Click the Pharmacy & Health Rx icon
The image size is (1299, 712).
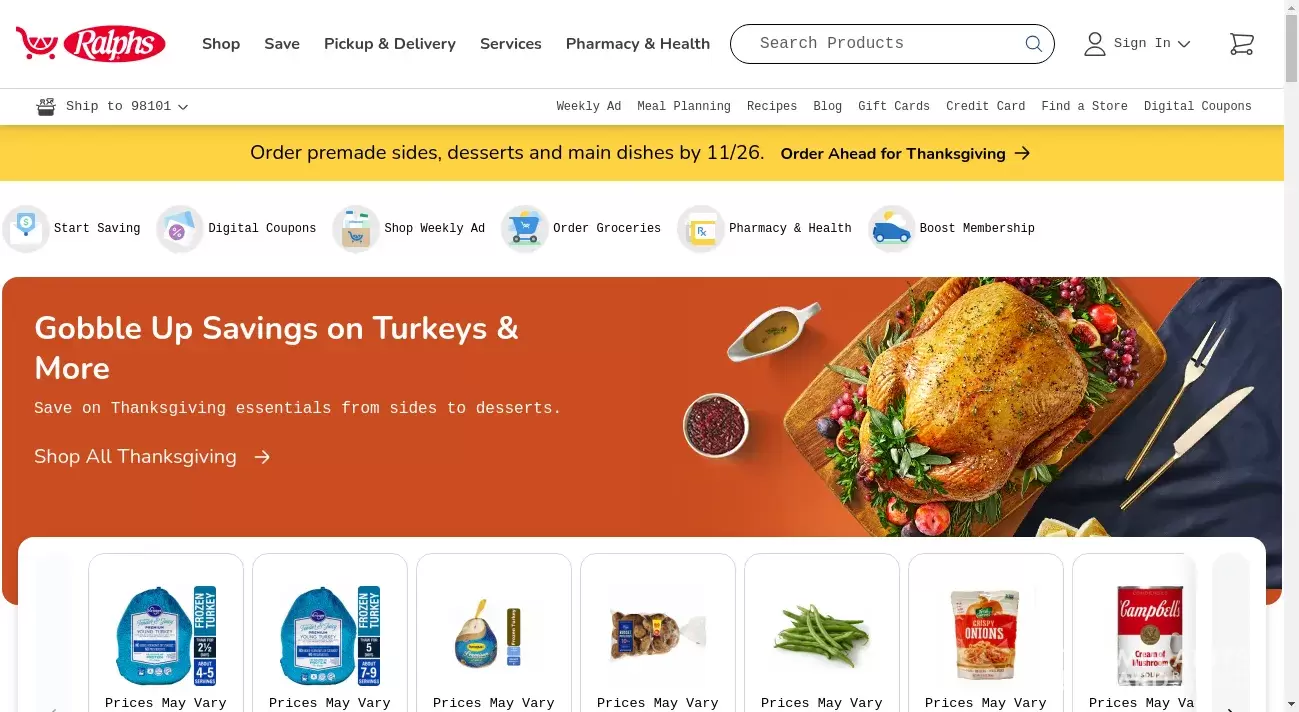701,229
